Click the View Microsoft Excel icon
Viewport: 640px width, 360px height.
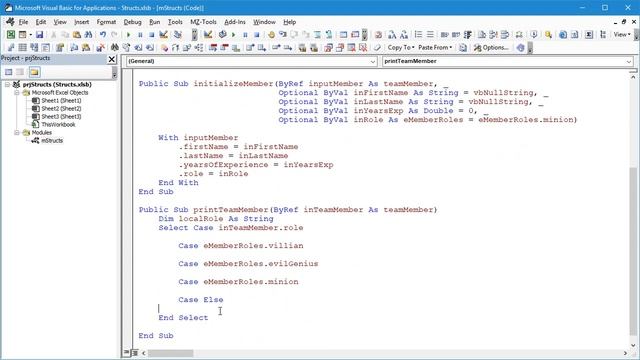[x=11, y=35]
